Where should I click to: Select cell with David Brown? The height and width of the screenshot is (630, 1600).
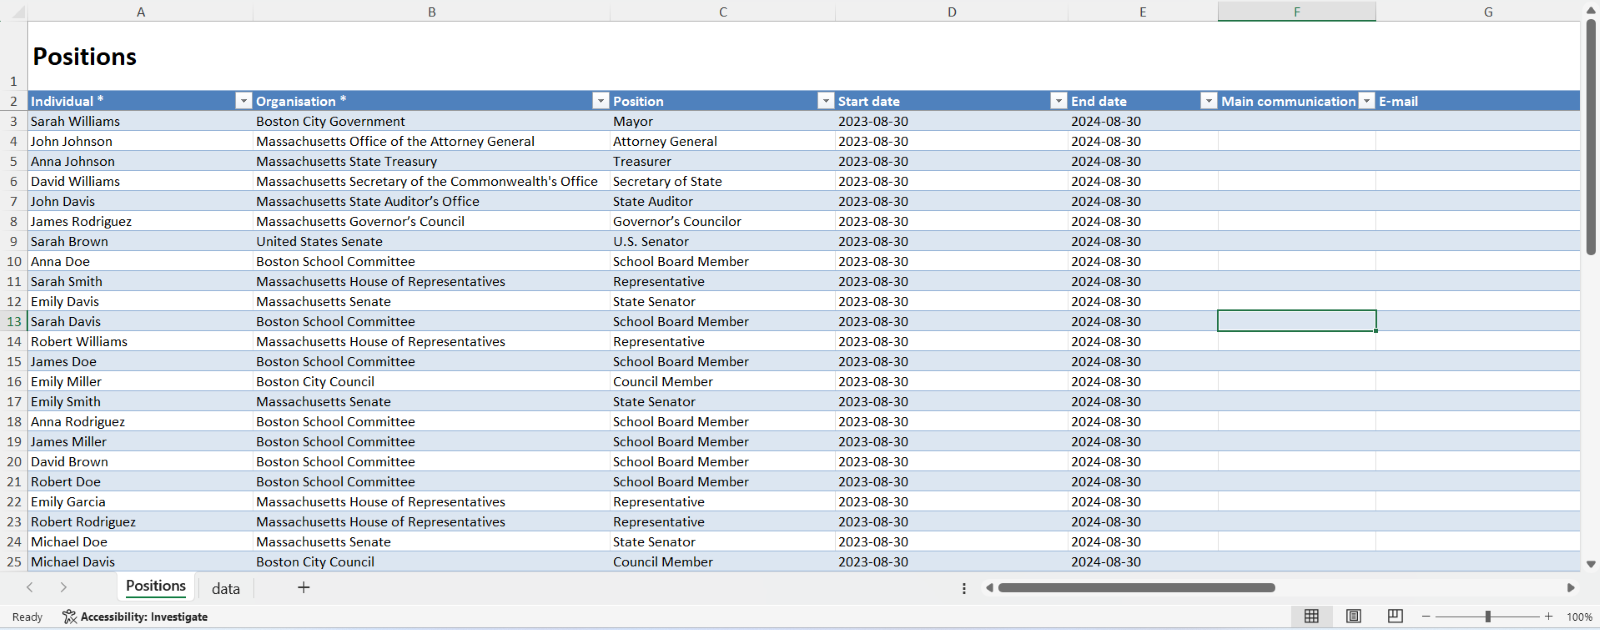tap(140, 461)
